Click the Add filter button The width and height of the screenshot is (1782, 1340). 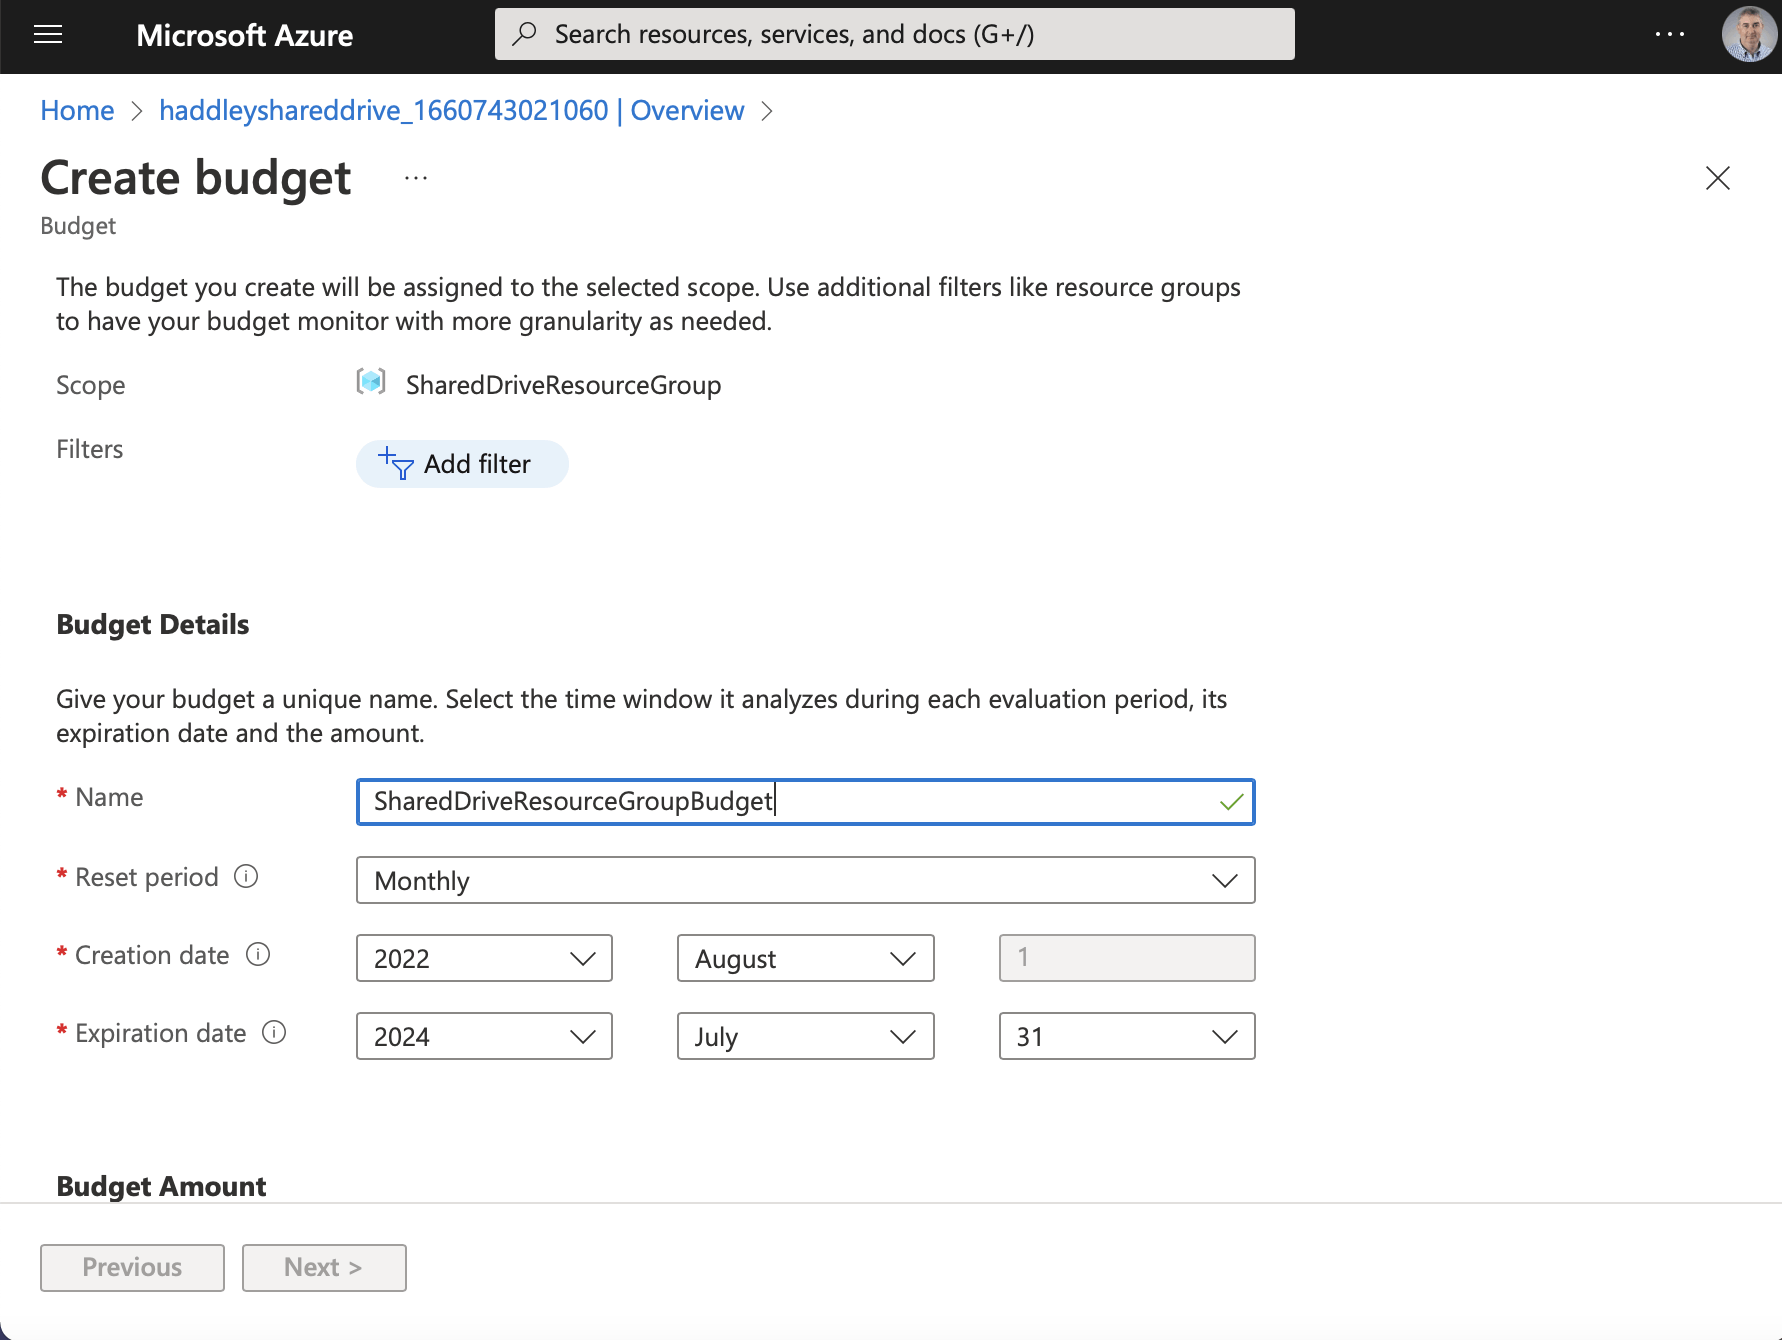click(x=462, y=464)
